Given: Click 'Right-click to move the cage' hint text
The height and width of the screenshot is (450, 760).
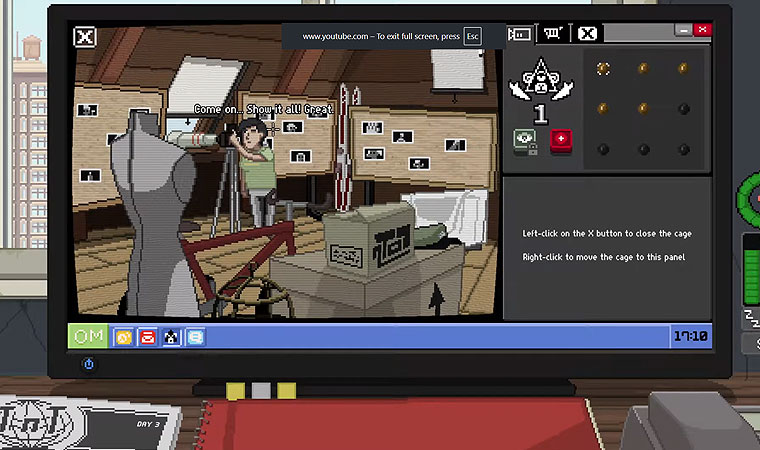Looking at the screenshot, I should click(603, 257).
